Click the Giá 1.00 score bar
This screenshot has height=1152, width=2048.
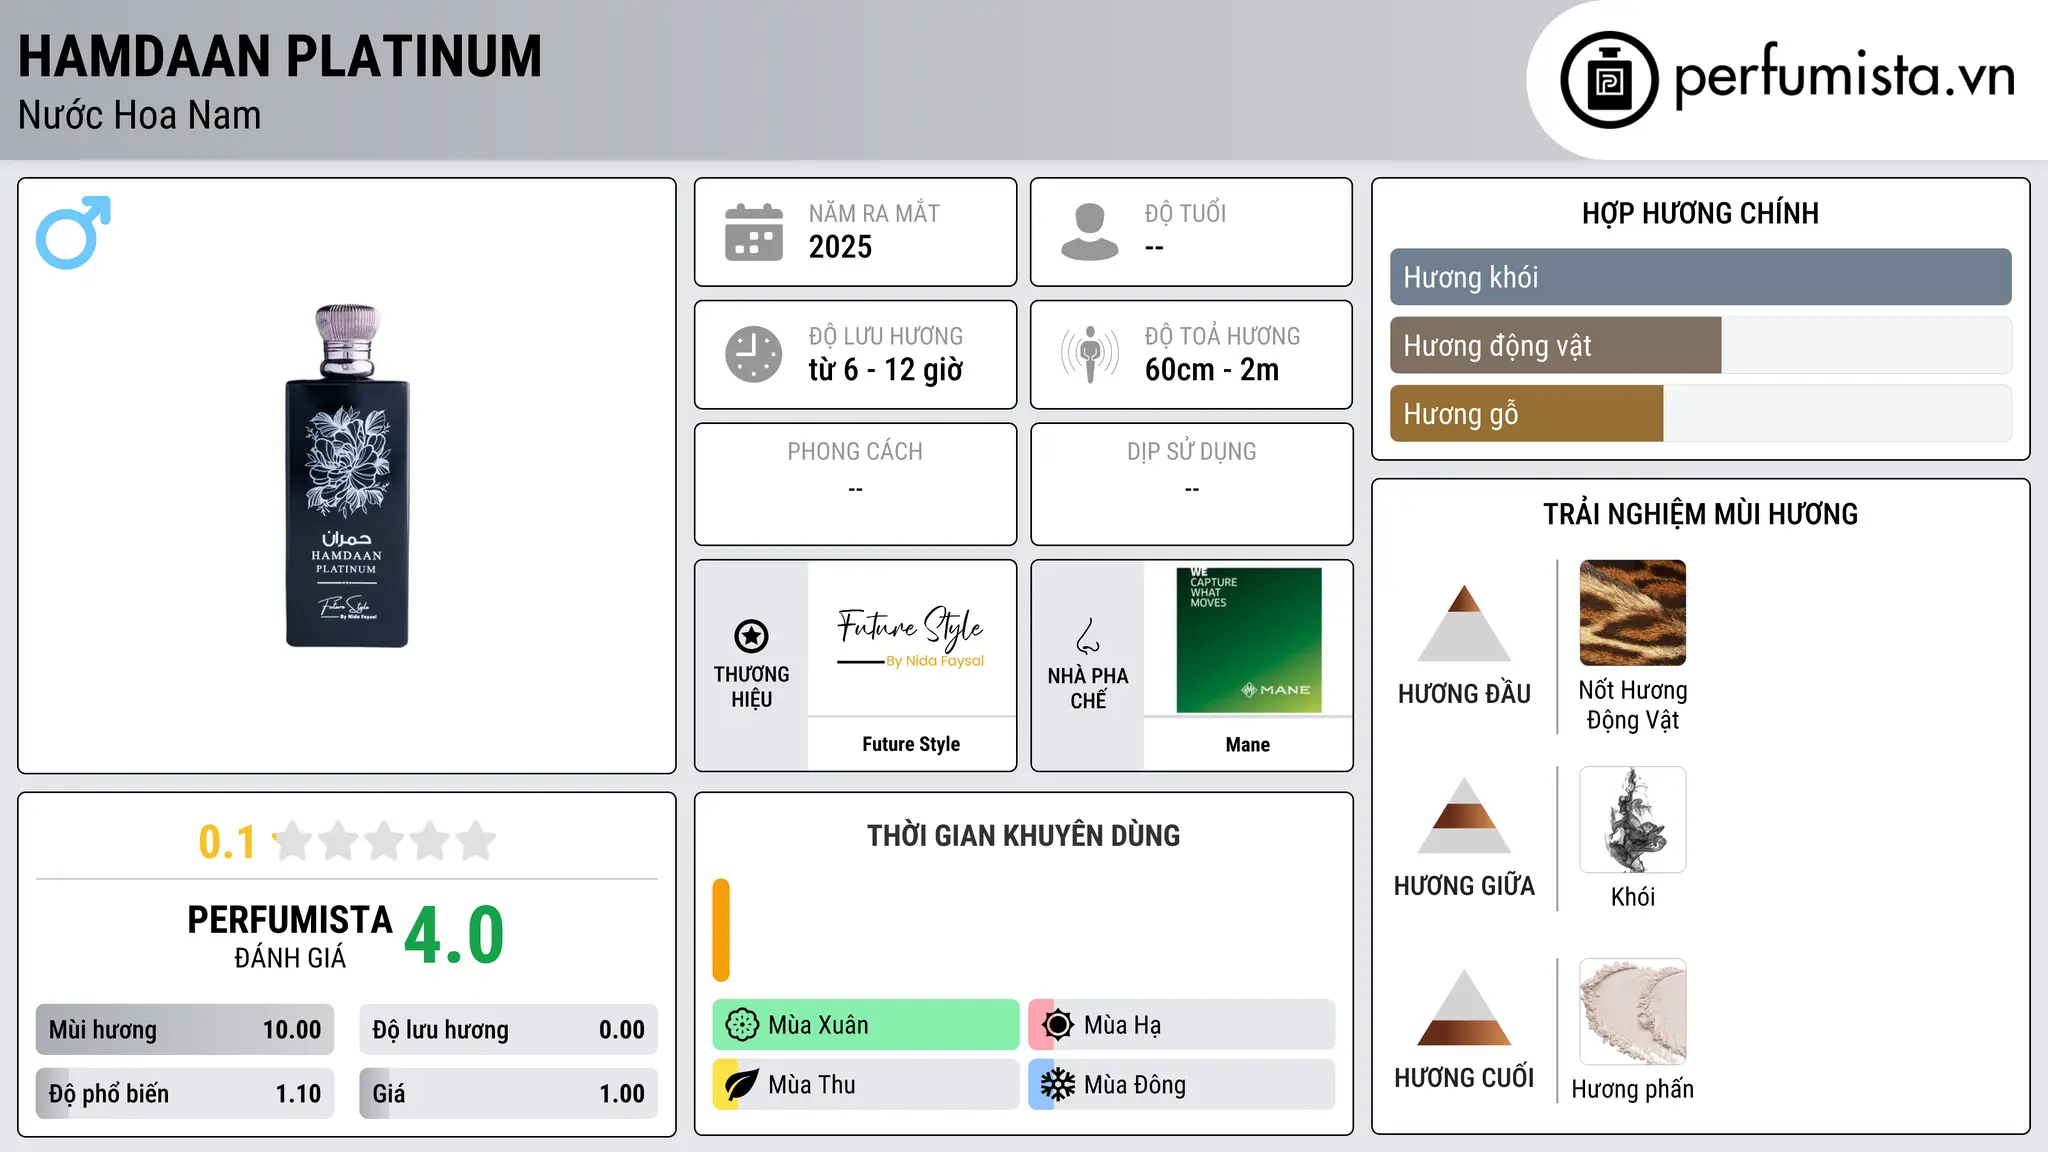(x=509, y=1094)
